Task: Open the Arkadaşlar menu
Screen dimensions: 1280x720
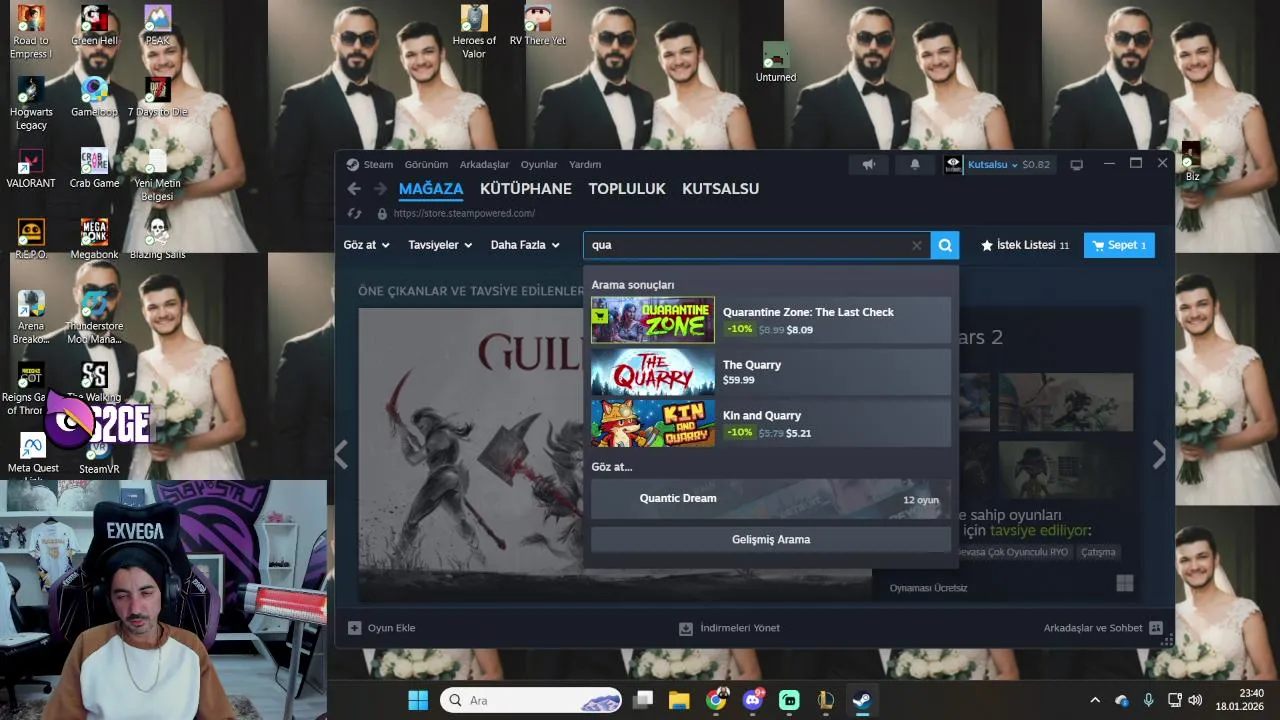Action: coord(484,164)
